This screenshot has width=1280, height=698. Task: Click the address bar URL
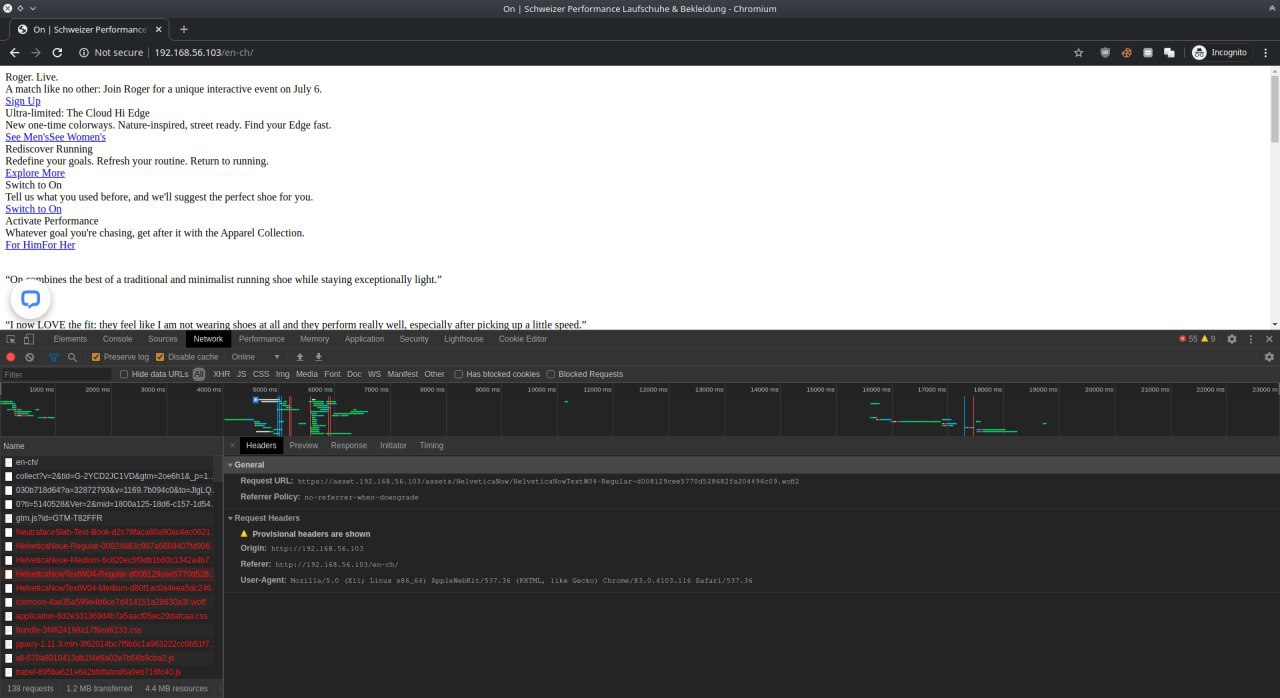pyautogui.click(x=204, y=53)
